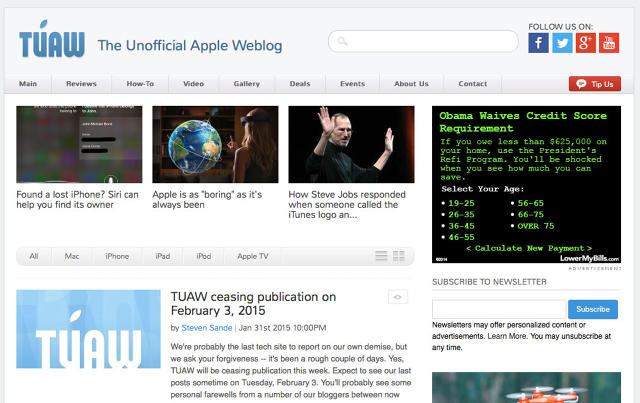Image resolution: width=640 pixels, height=403 pixels.
Task: Click 'Obama Waives Credit Score' ad headline
Action: tap(523, 122)
